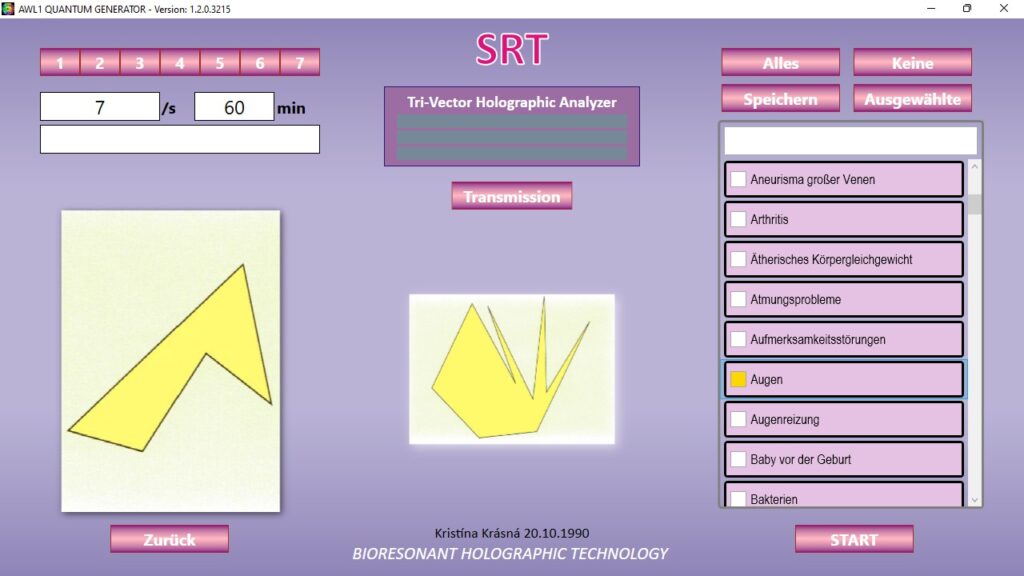The image size is (1024, 576).
Task: Click the numbered button 1
Action: point(60,63)
